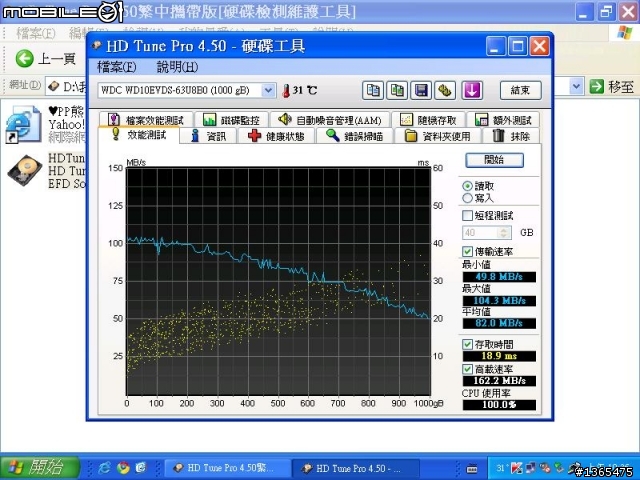640x480 pixels.
Task: Toggle the 存取時間 access time checkbox
Action: coord(467,344)
